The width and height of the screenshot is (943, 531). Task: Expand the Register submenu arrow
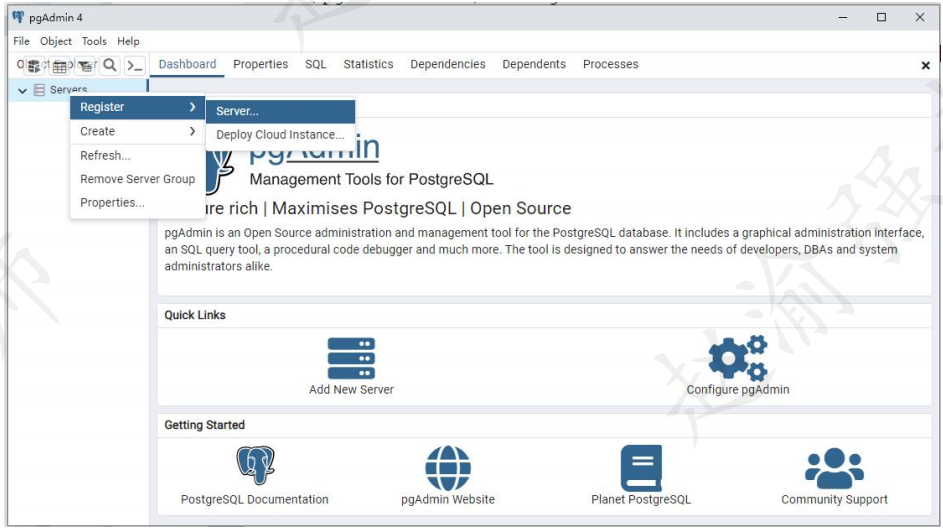pos(192,107)
